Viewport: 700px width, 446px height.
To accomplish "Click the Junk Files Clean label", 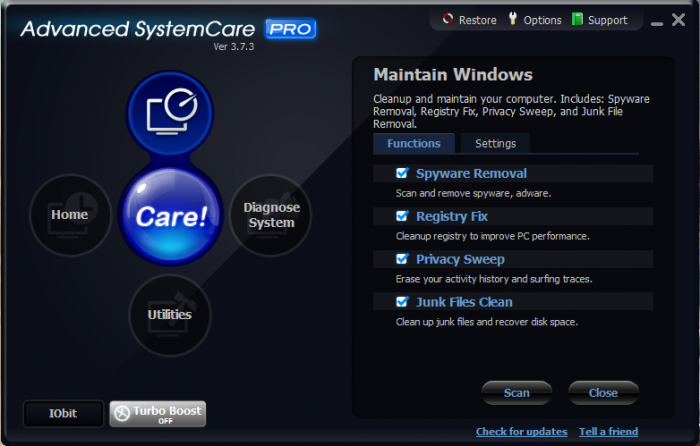I will pyautogui.click(x=464, y=302).
